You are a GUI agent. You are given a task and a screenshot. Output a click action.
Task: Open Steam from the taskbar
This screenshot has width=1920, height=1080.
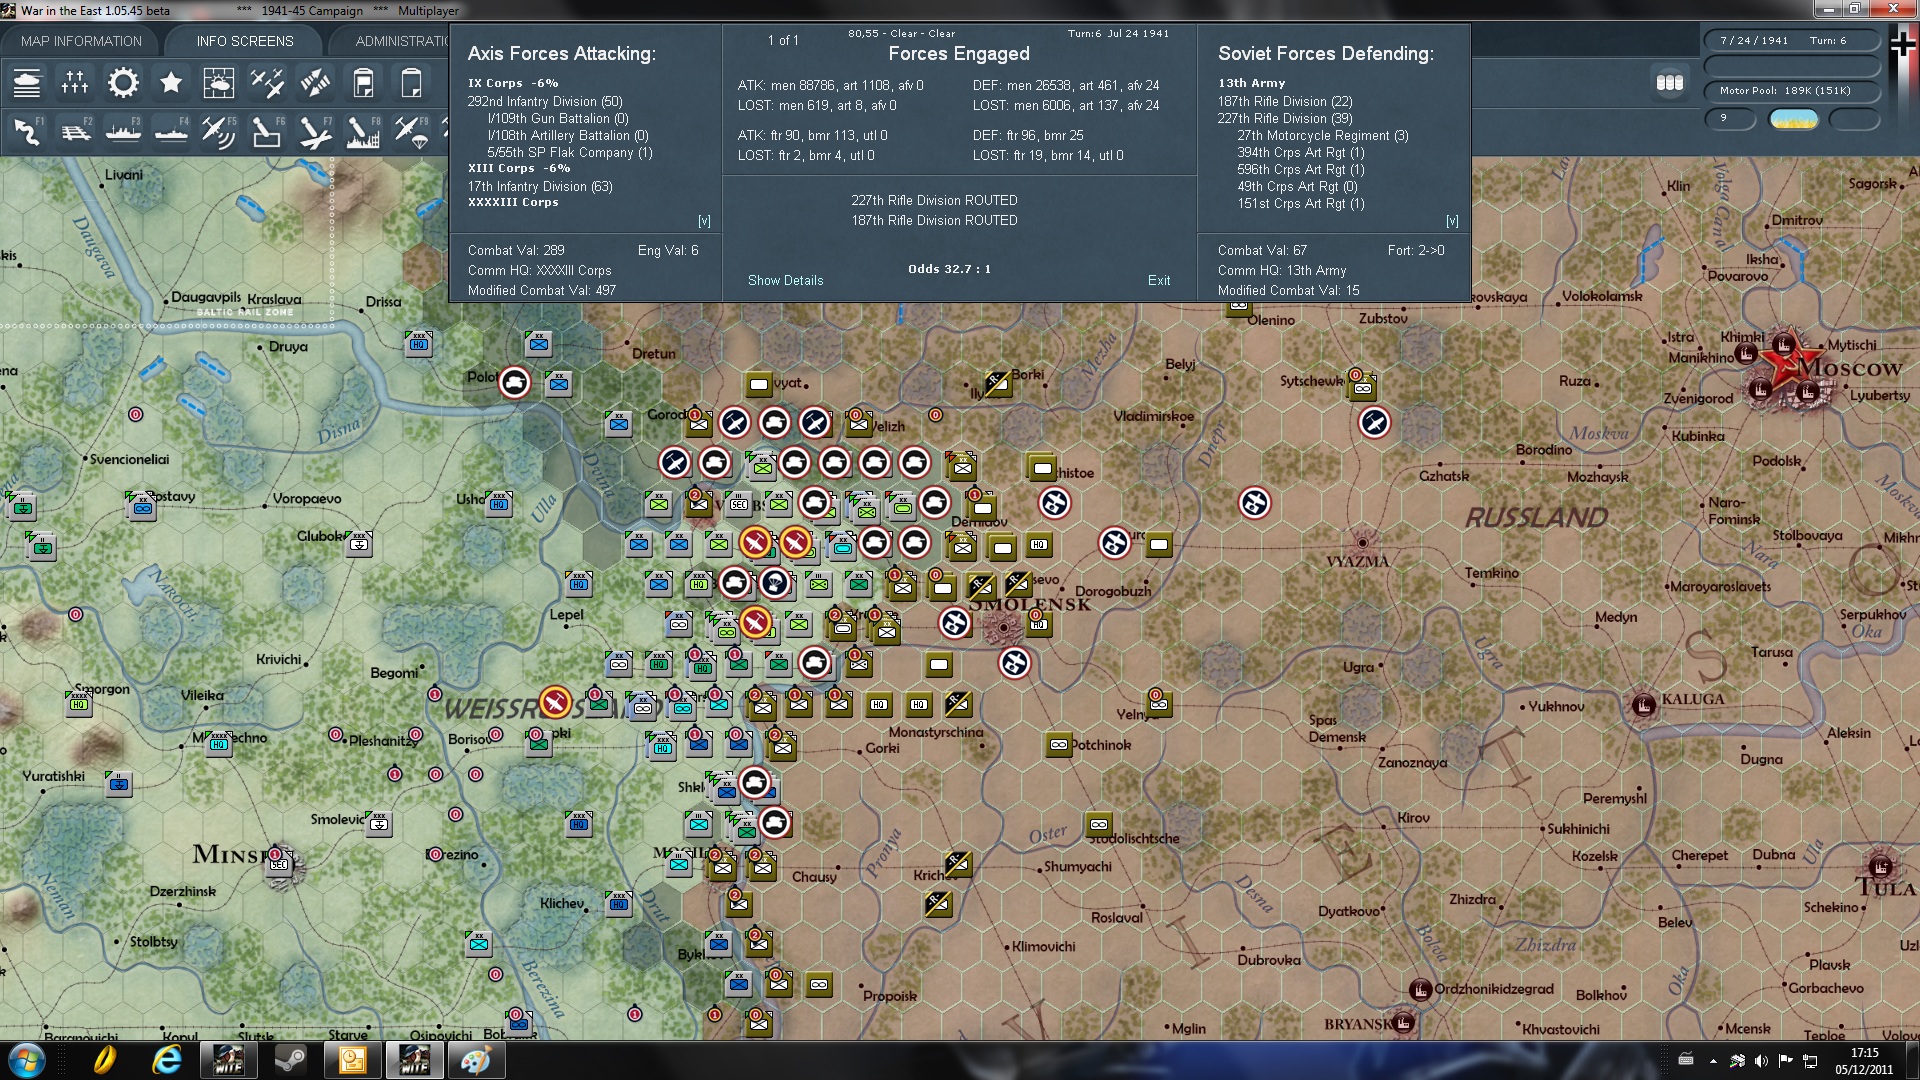(291, 1060)
